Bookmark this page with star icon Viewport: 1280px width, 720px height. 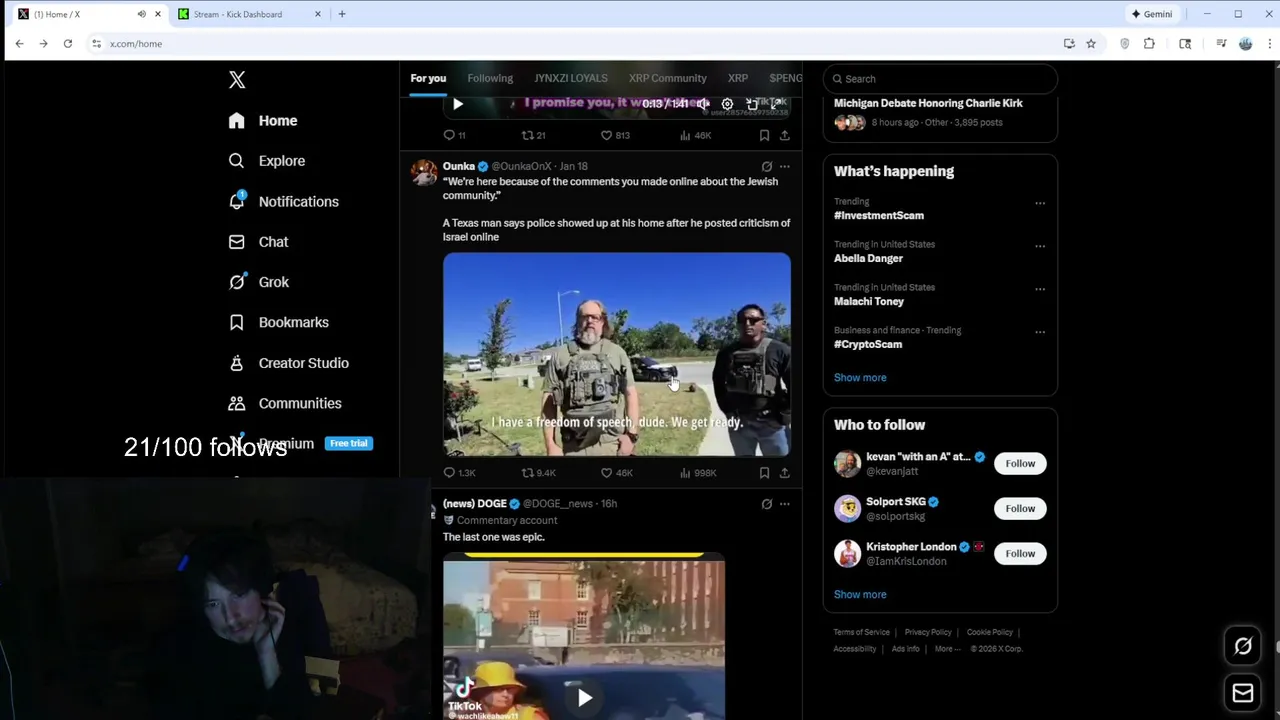pyautogui.click(x=1091, y=44)
